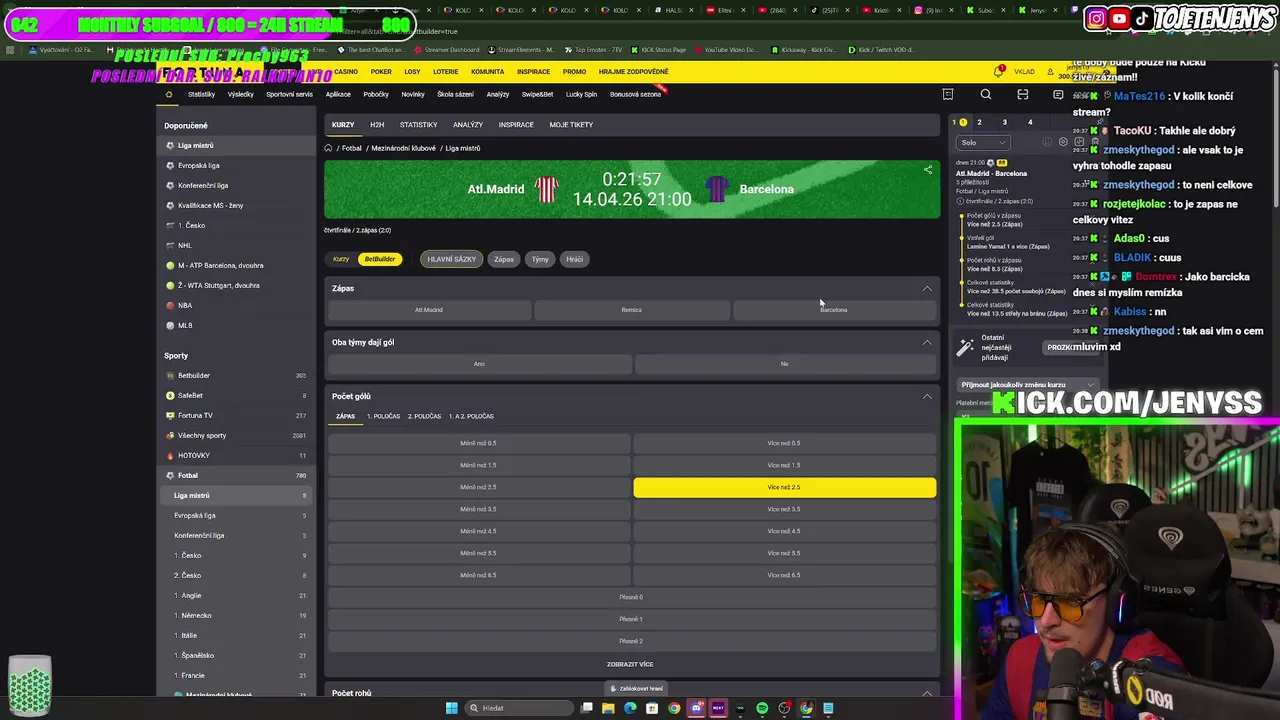1280x720 pixels.
Task: Select Remíza draw odds
Action: 631,310
